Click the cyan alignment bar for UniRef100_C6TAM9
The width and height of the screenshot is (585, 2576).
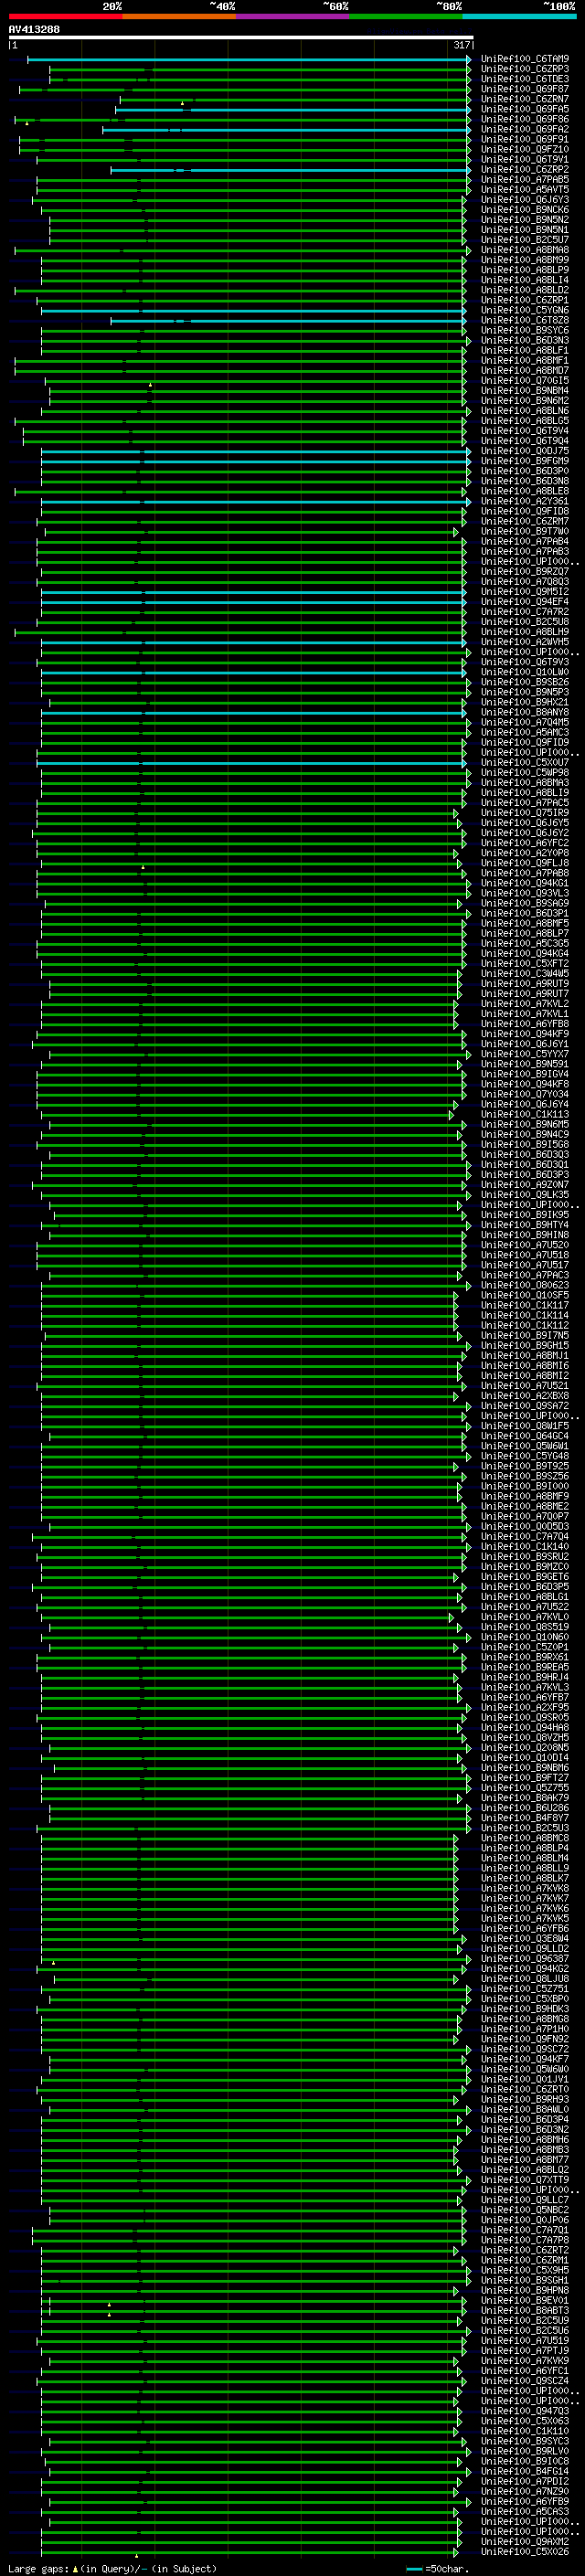[x=248, y=59]
